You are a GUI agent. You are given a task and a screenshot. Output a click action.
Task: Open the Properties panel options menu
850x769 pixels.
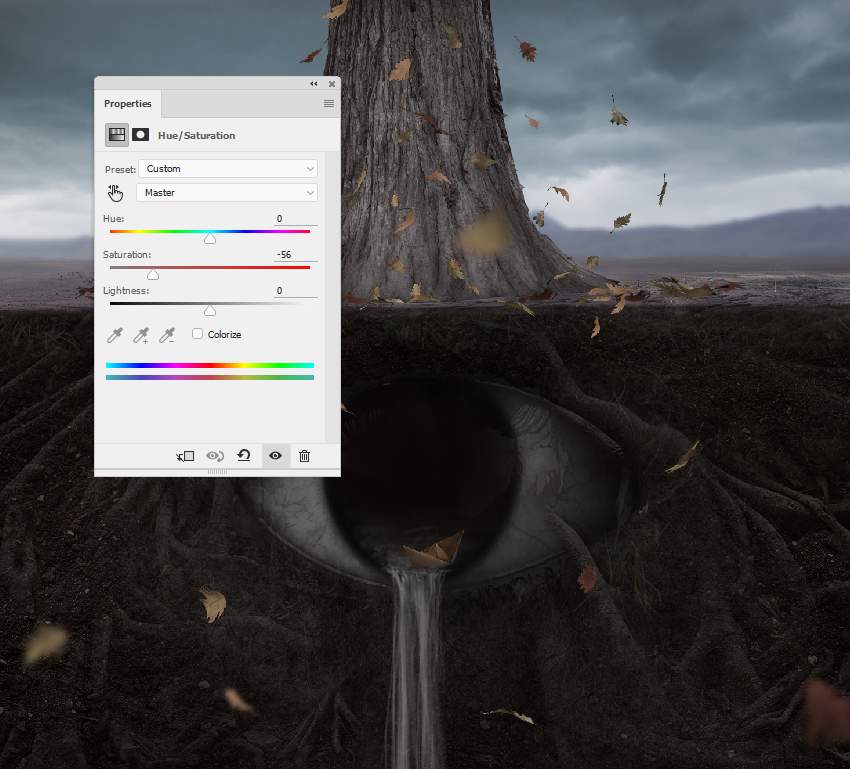[x=329, y=104]
